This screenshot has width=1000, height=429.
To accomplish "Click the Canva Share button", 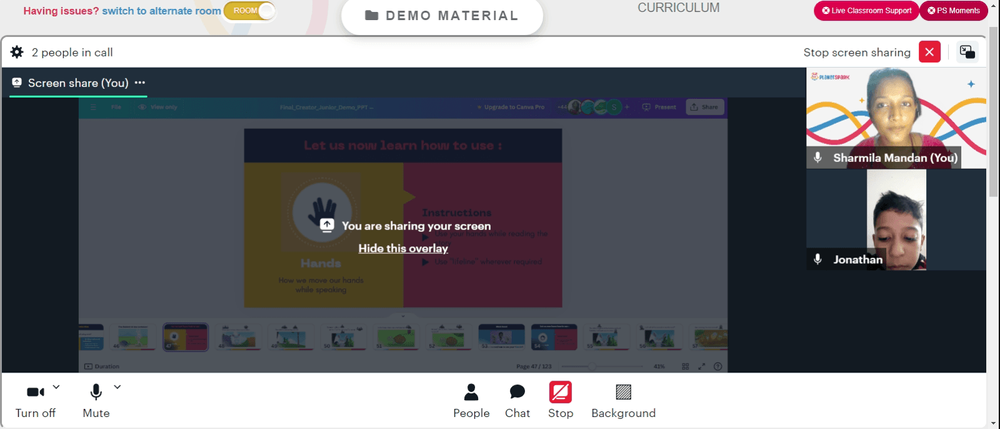I will point(704,107).
